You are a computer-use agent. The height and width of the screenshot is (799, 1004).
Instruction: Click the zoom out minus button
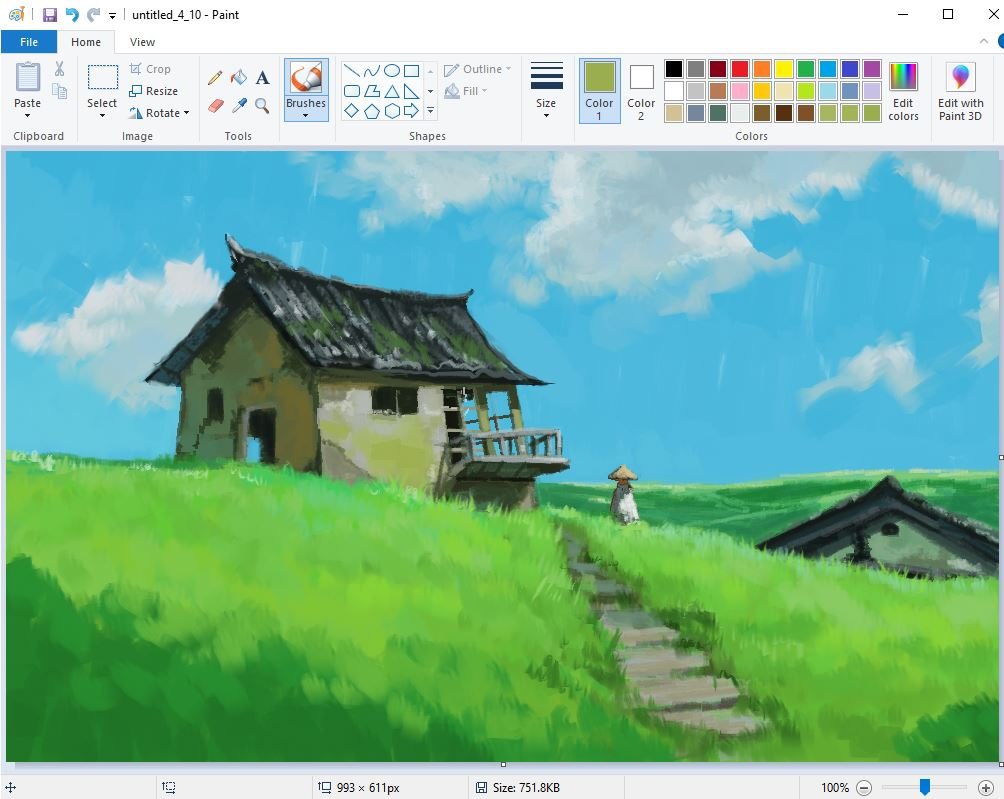864,787
